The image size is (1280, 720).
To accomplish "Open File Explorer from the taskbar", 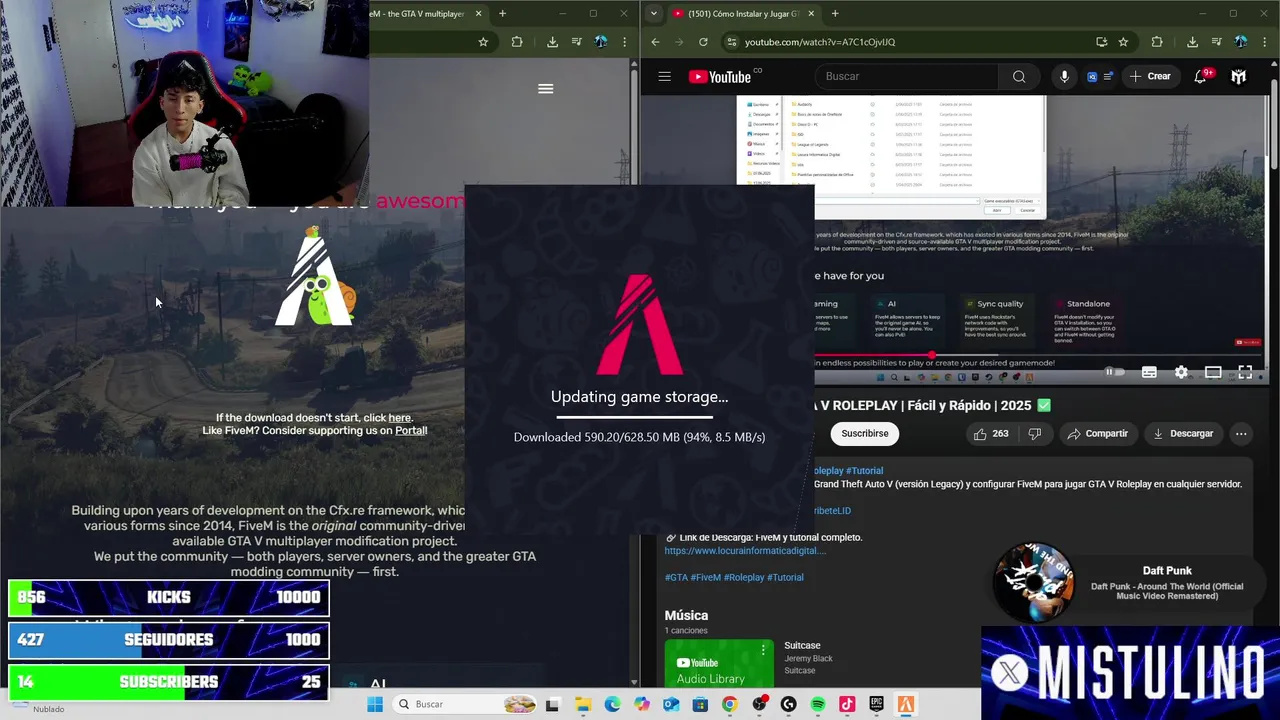I will click(x=583, y=704).
